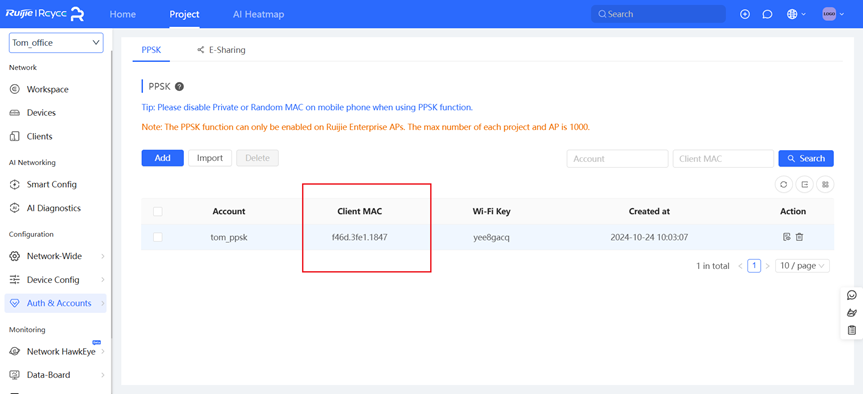Expand the Network HawkEye chevron
Screen dimensions: 863x394
pos(103,352)
